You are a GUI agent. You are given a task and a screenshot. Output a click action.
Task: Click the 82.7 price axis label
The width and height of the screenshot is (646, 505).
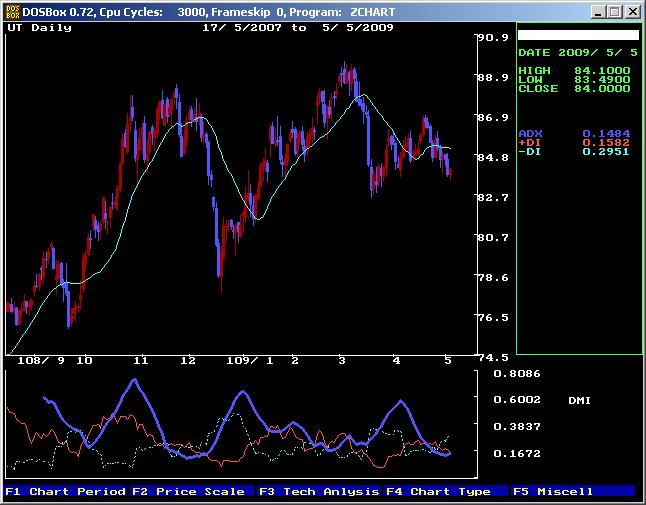[x=493, y=197]
